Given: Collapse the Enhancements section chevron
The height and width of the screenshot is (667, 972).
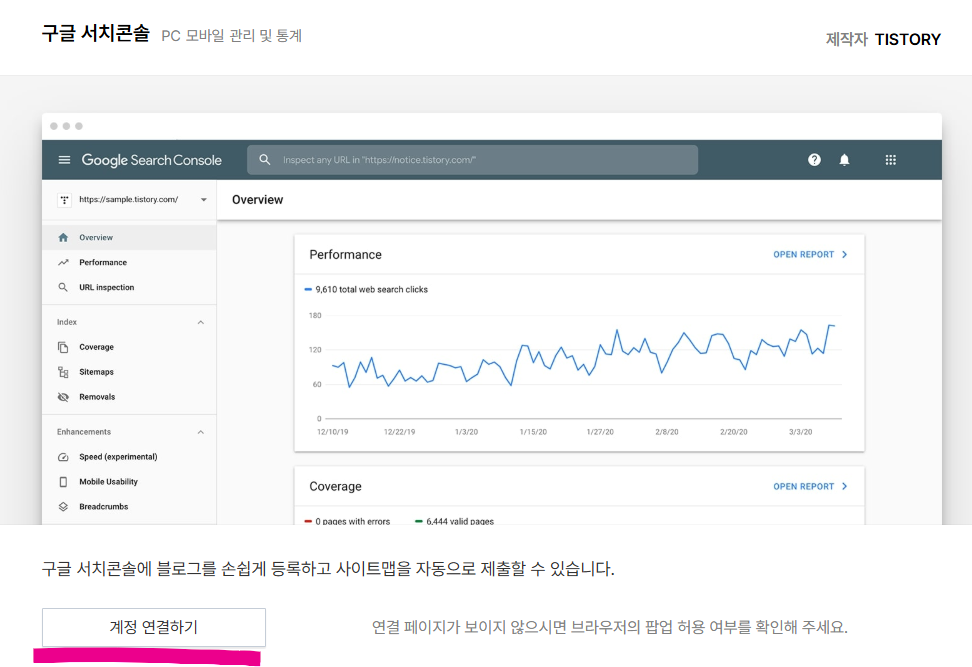Looking at the screenshot, I should coord(200,432).
